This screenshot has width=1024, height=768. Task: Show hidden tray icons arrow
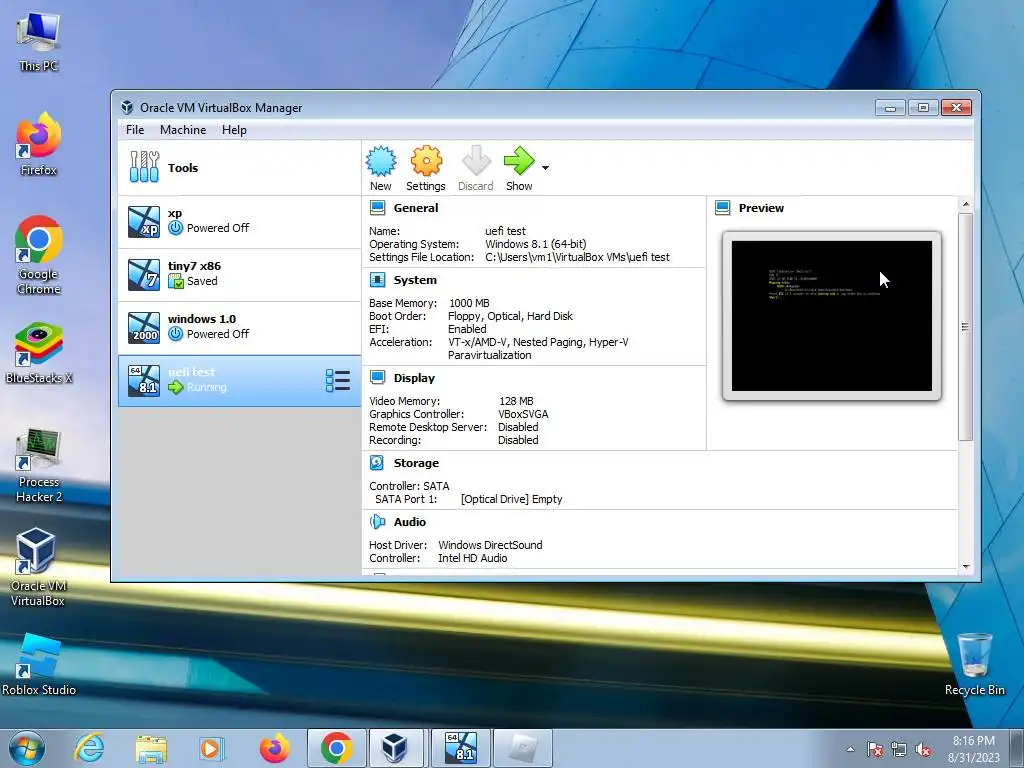coord(850,749)
